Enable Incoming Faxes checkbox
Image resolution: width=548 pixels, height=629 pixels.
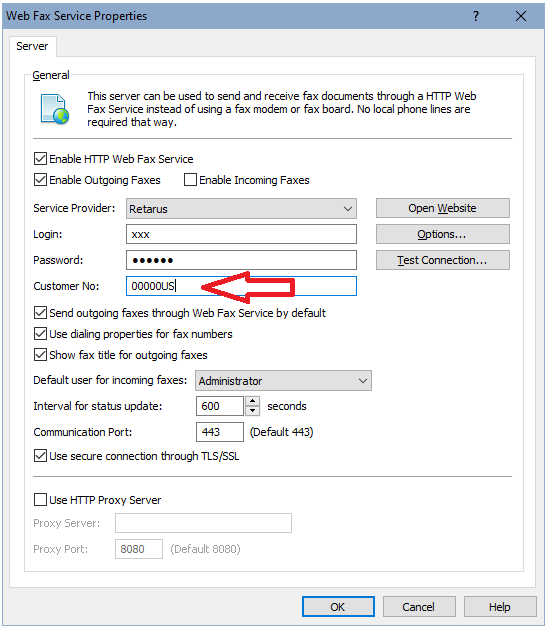coord(190,180)
